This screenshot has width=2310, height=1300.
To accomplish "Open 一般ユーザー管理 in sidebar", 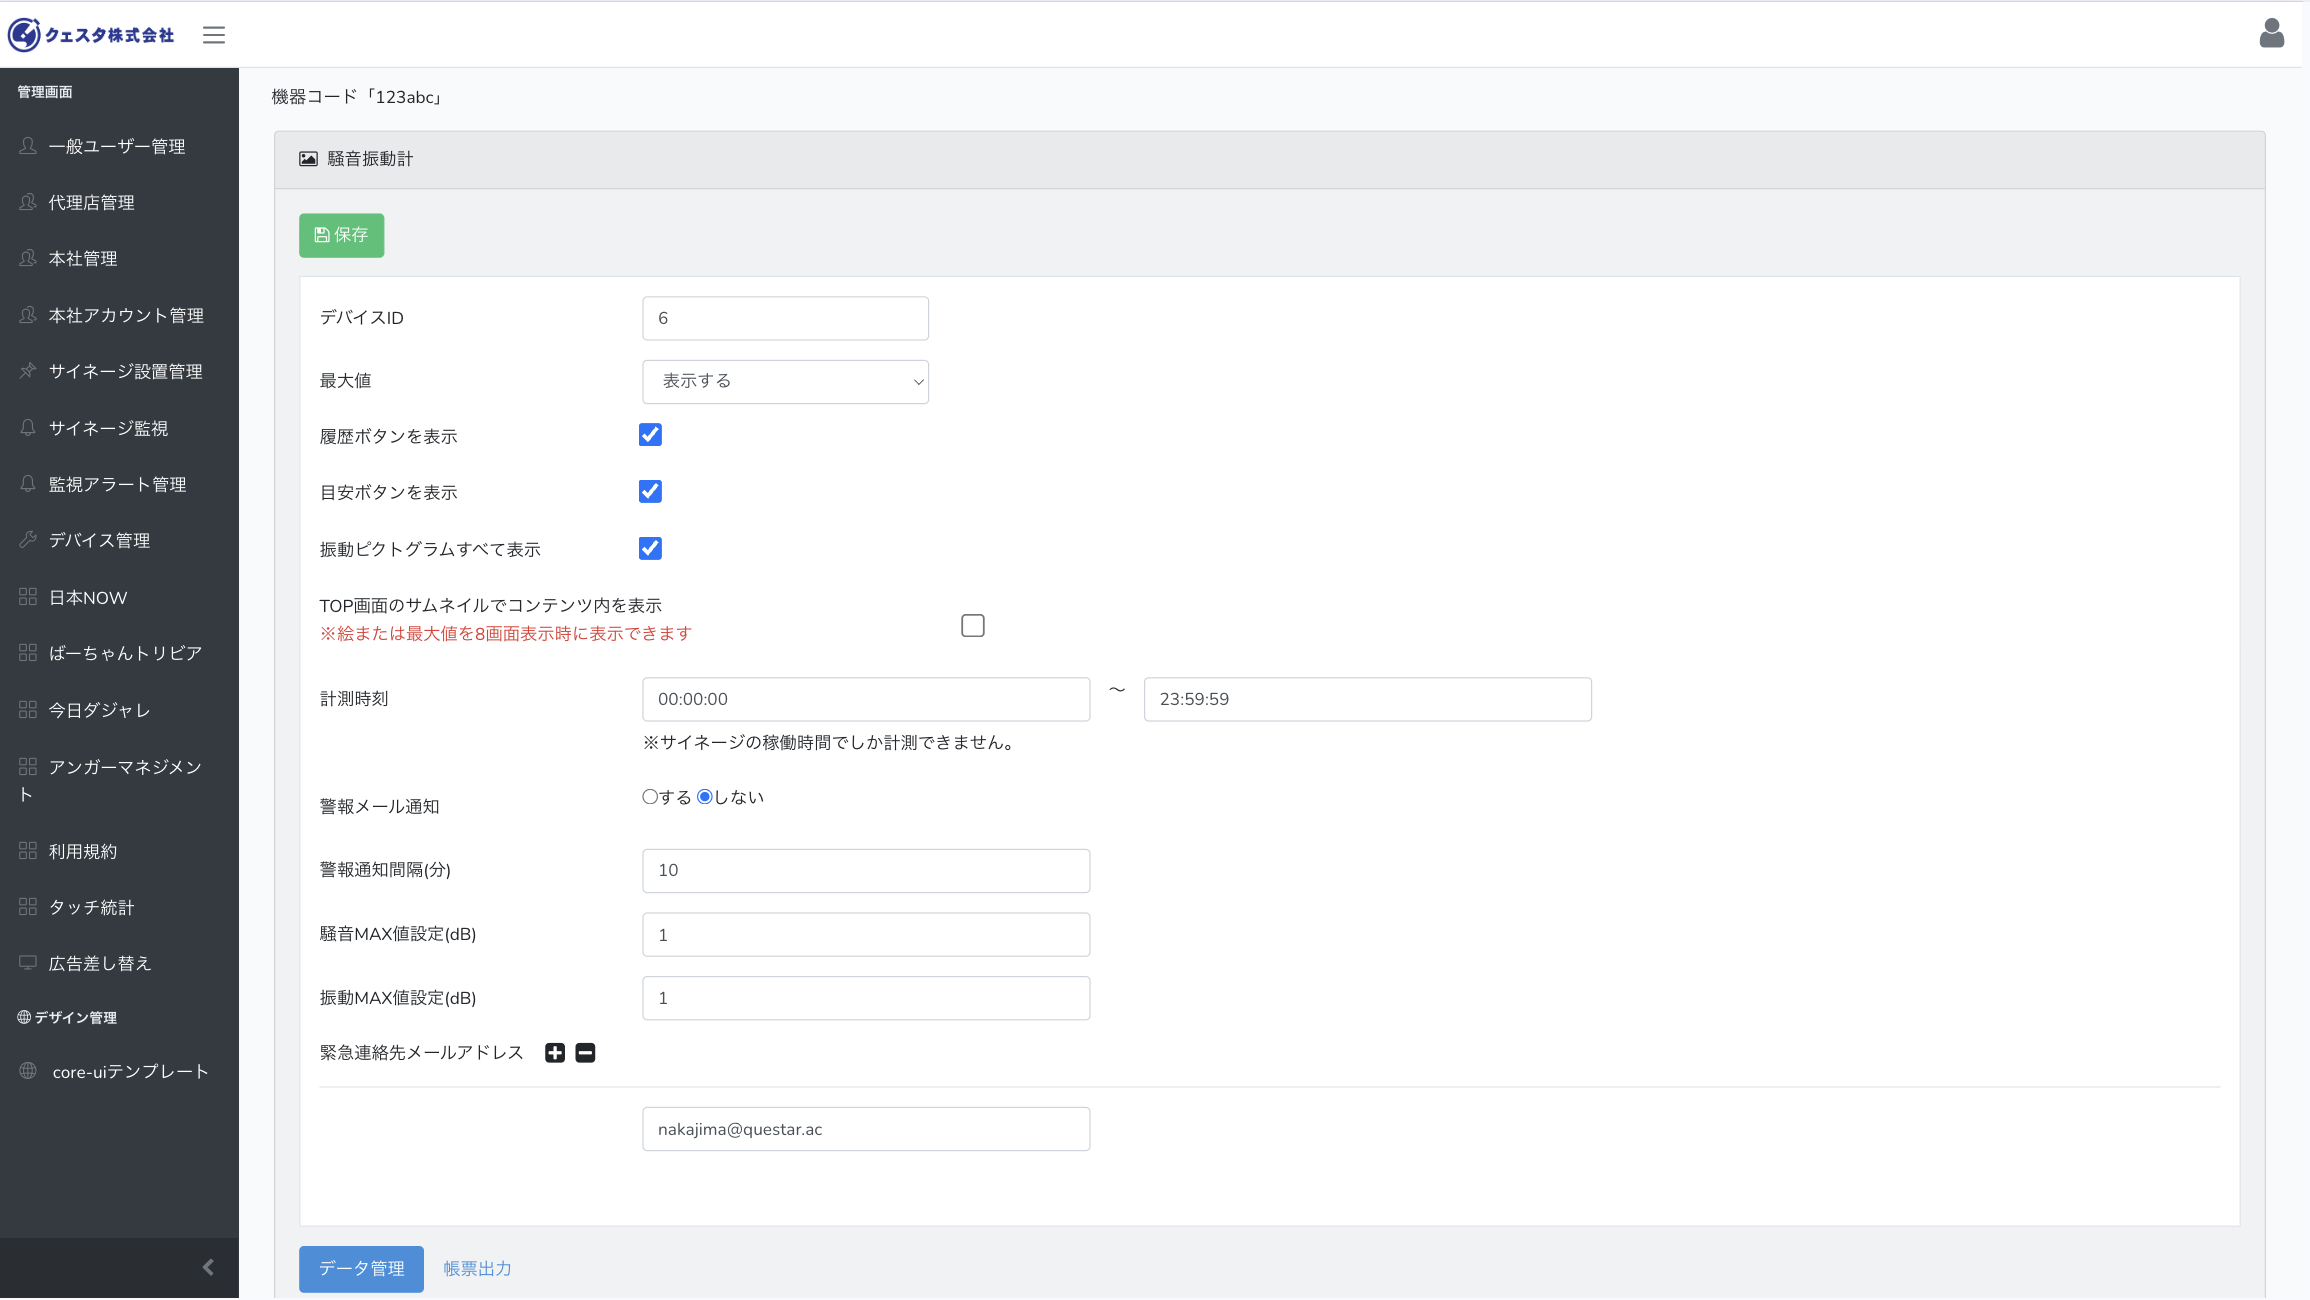I will 119,146.
